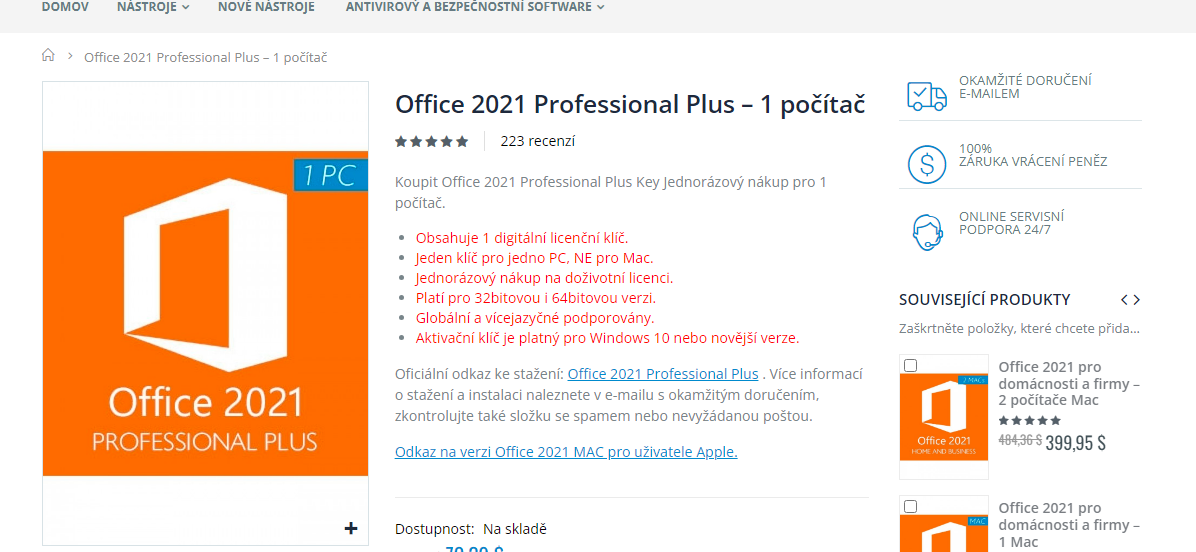Open Office 2021 2 Macs product thumbnail
Image resolution: width=1196 pixels, height=552 pixels.
coord(944,416)
